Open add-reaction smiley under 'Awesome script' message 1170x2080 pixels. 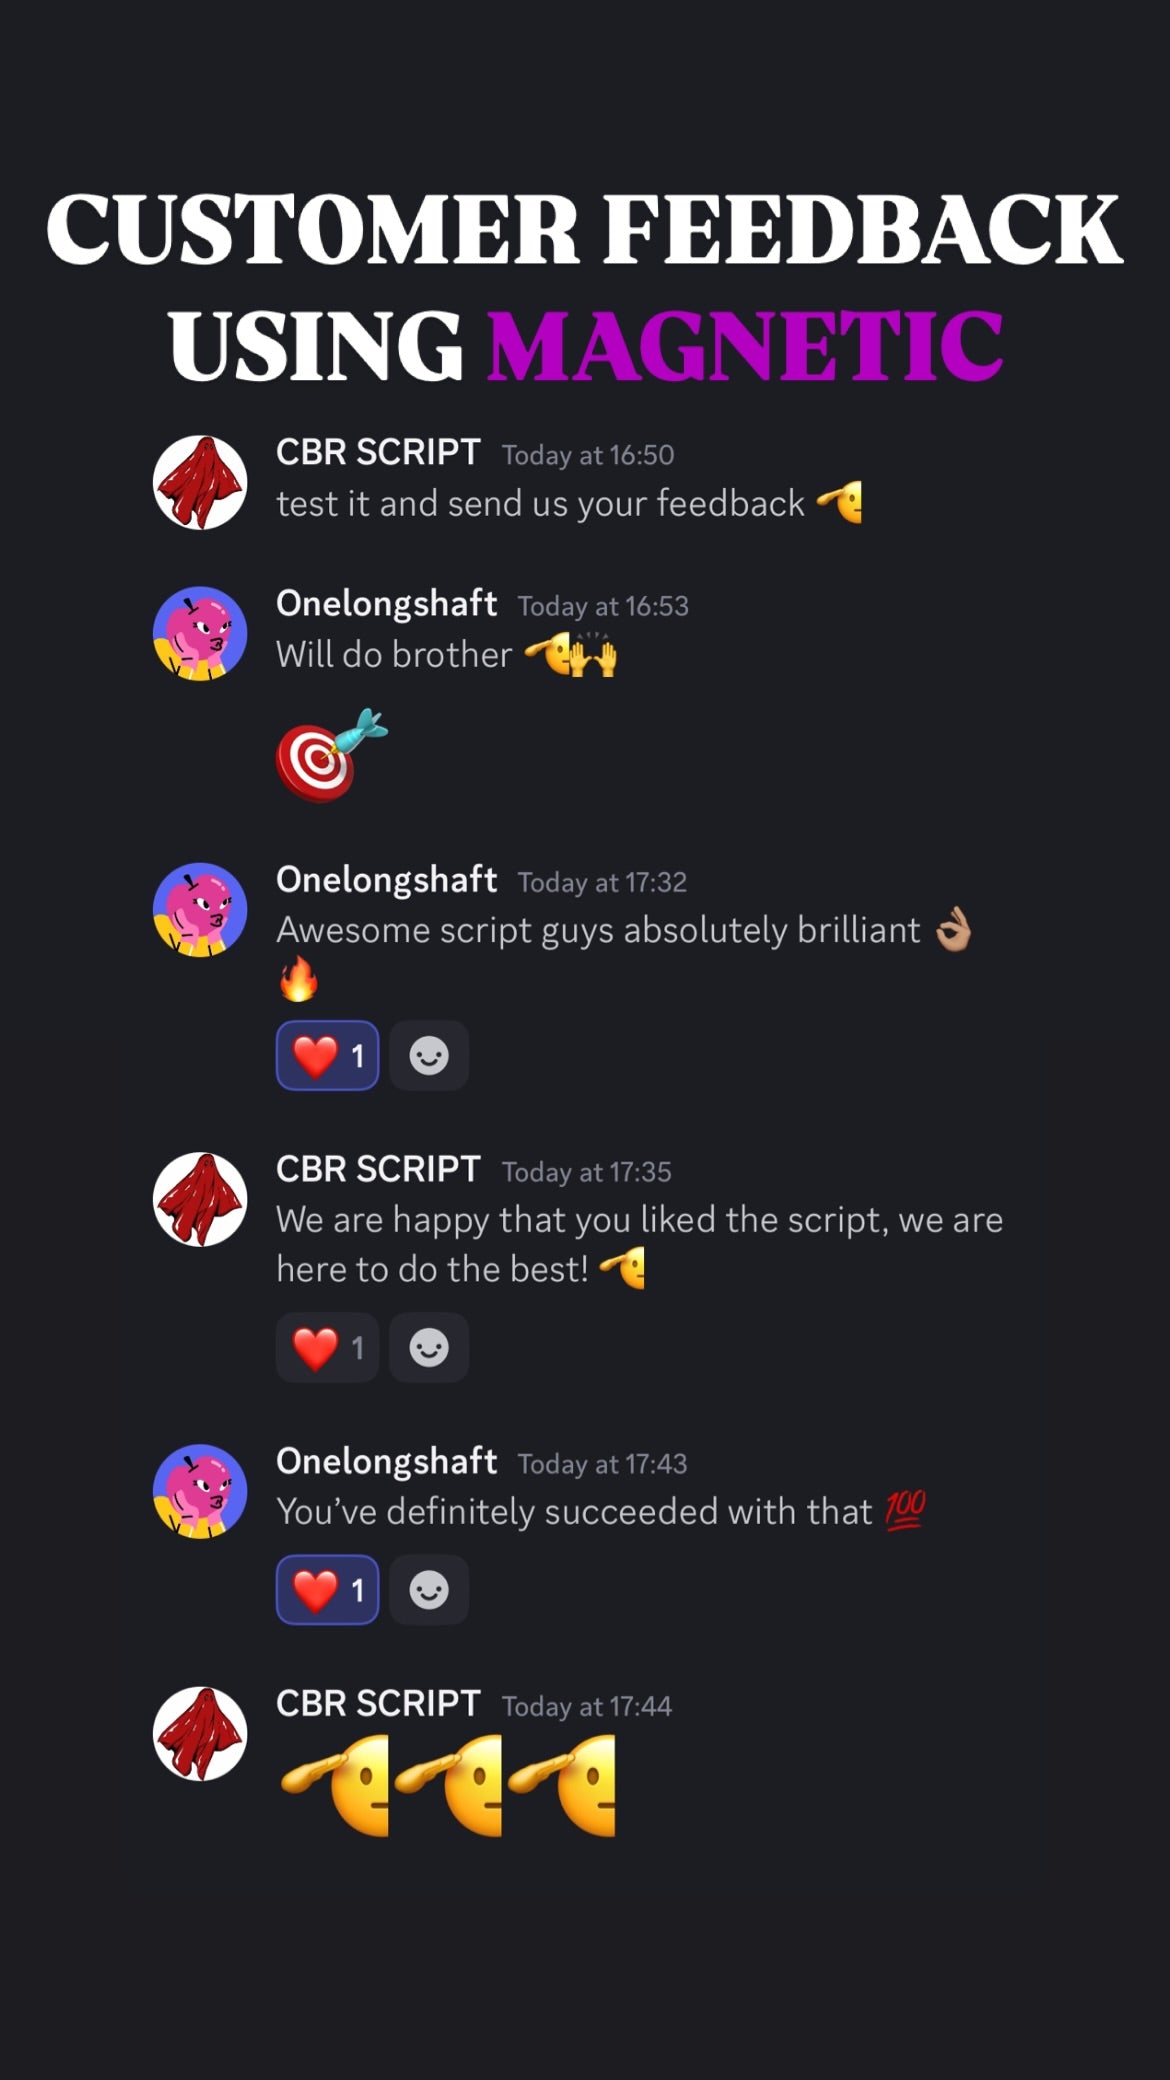click(x=429, y=1055)
